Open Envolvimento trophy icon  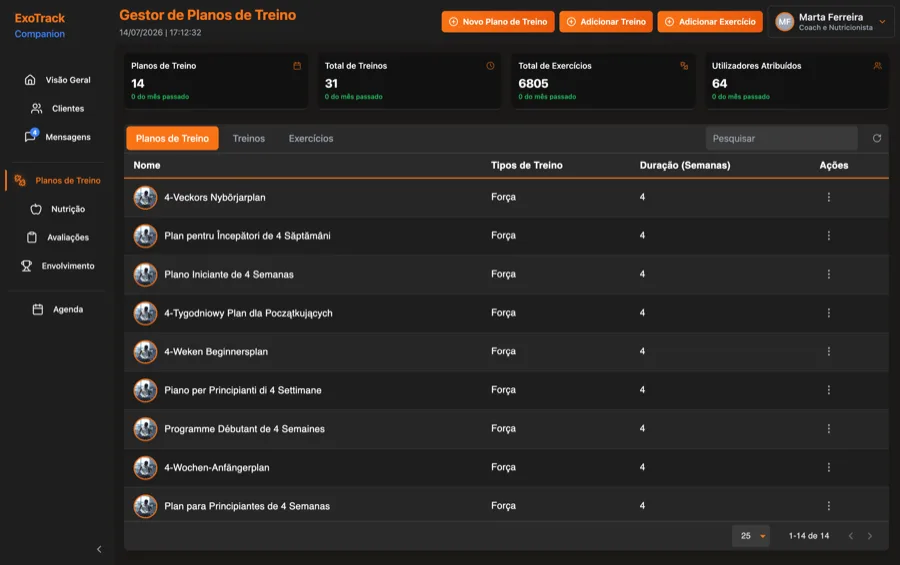[x=26, y=266]
